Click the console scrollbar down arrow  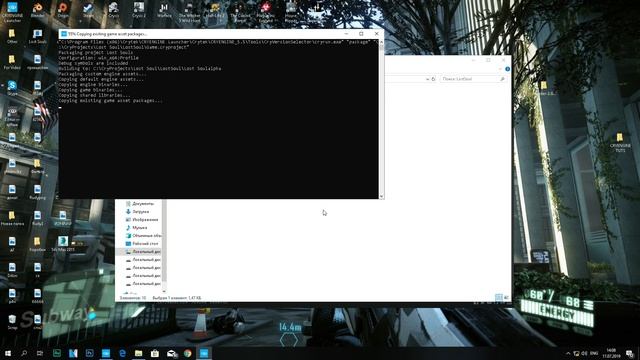pos(381,196)
